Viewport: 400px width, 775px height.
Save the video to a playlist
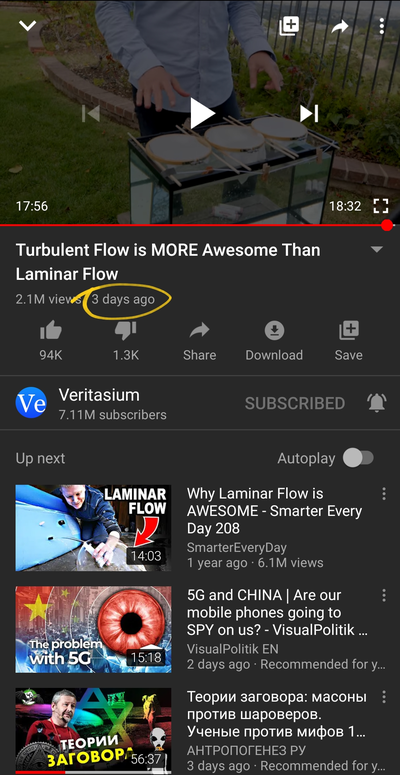(x=349, y=341)
